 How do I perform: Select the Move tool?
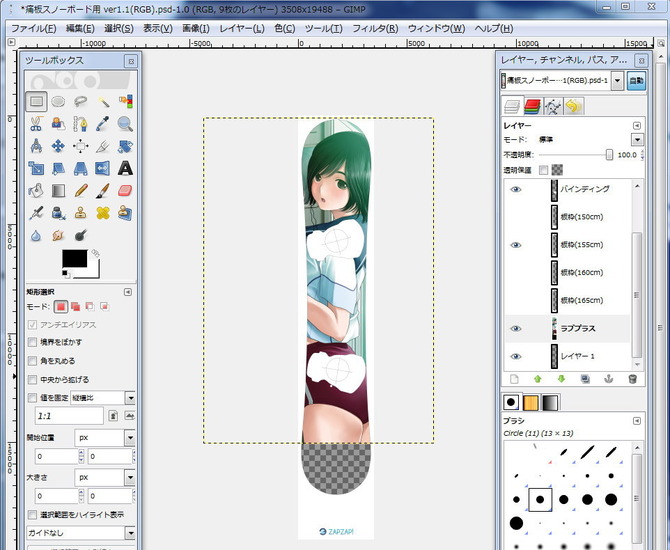tap(59, 146)
